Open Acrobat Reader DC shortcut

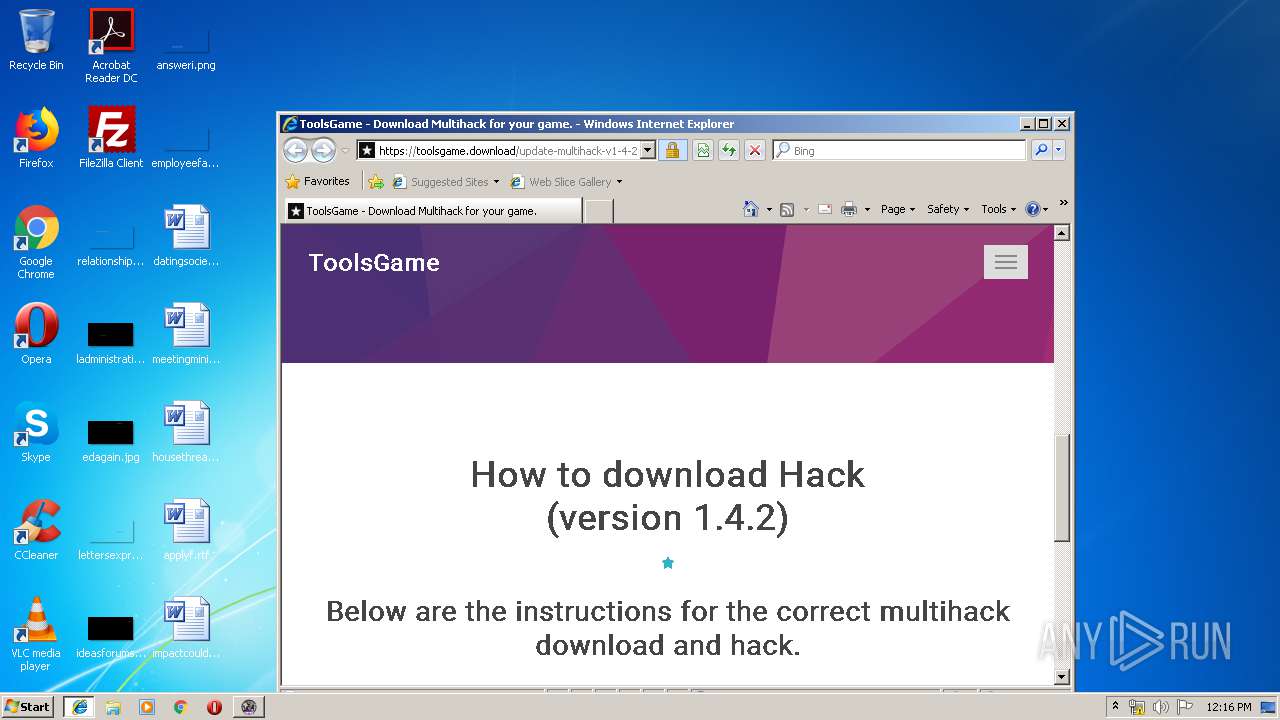(111, 46)
